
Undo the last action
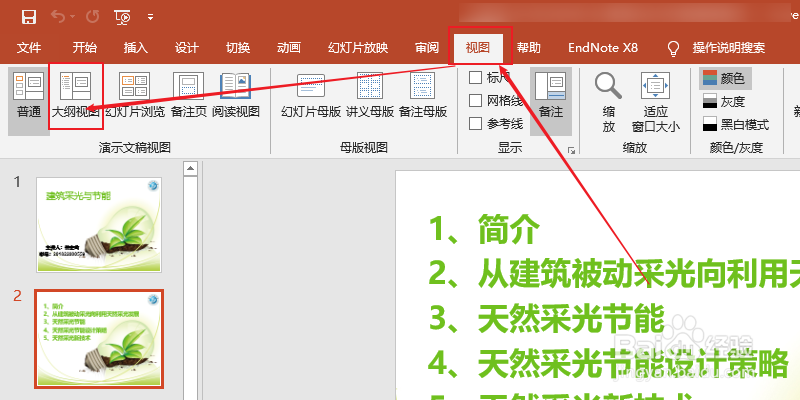coord(58,17)
